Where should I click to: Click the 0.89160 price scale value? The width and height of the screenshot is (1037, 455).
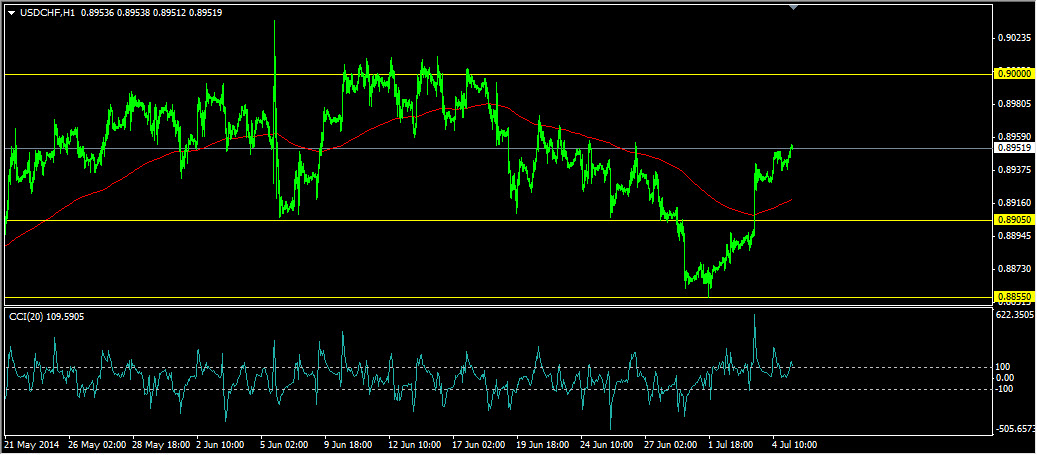tap(1013, 202)
